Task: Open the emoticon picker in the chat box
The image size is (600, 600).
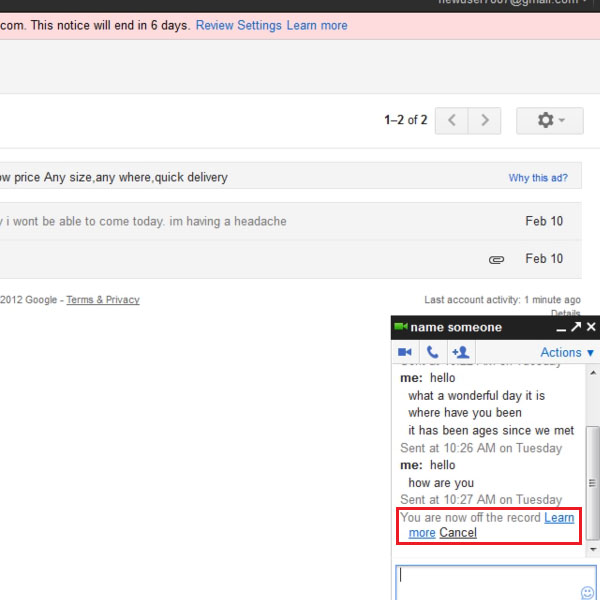Action: coord(587,593)
